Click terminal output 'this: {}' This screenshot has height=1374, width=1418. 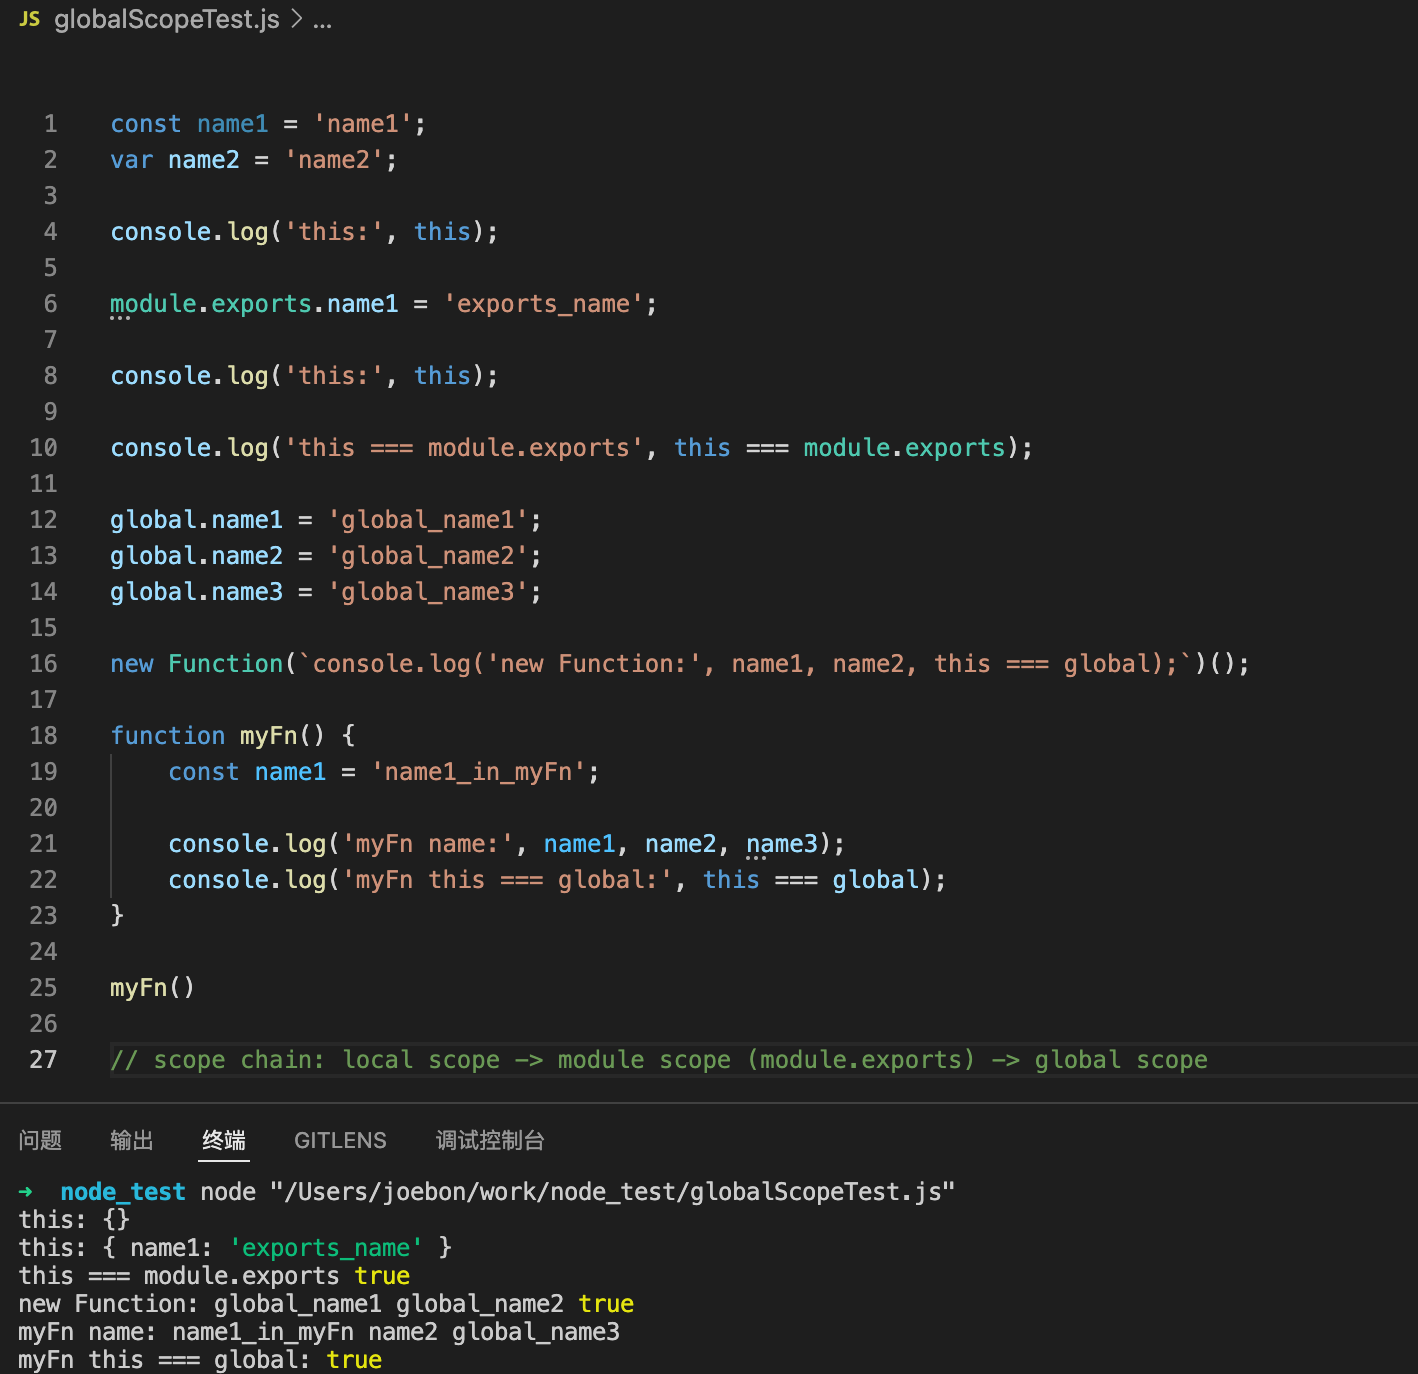click(74, 1220)
